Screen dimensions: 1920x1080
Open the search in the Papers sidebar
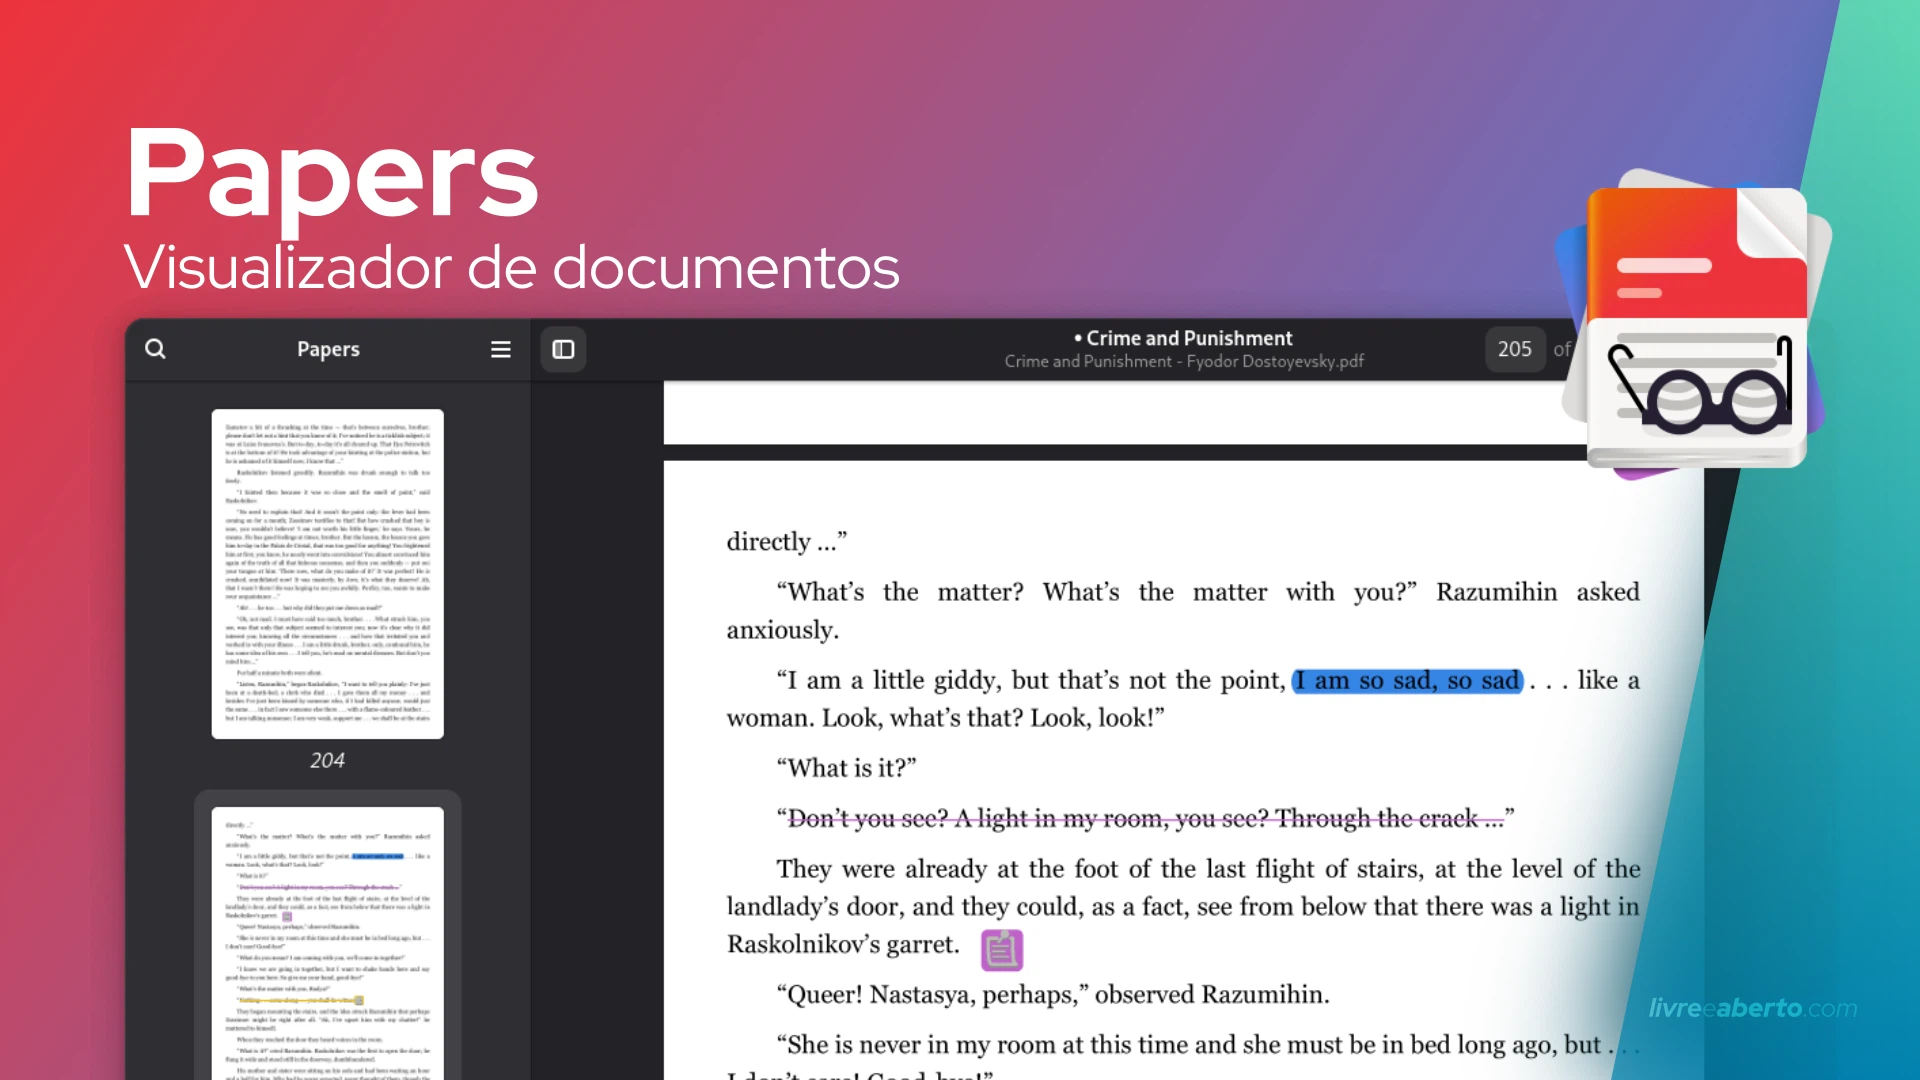point(155,349)
